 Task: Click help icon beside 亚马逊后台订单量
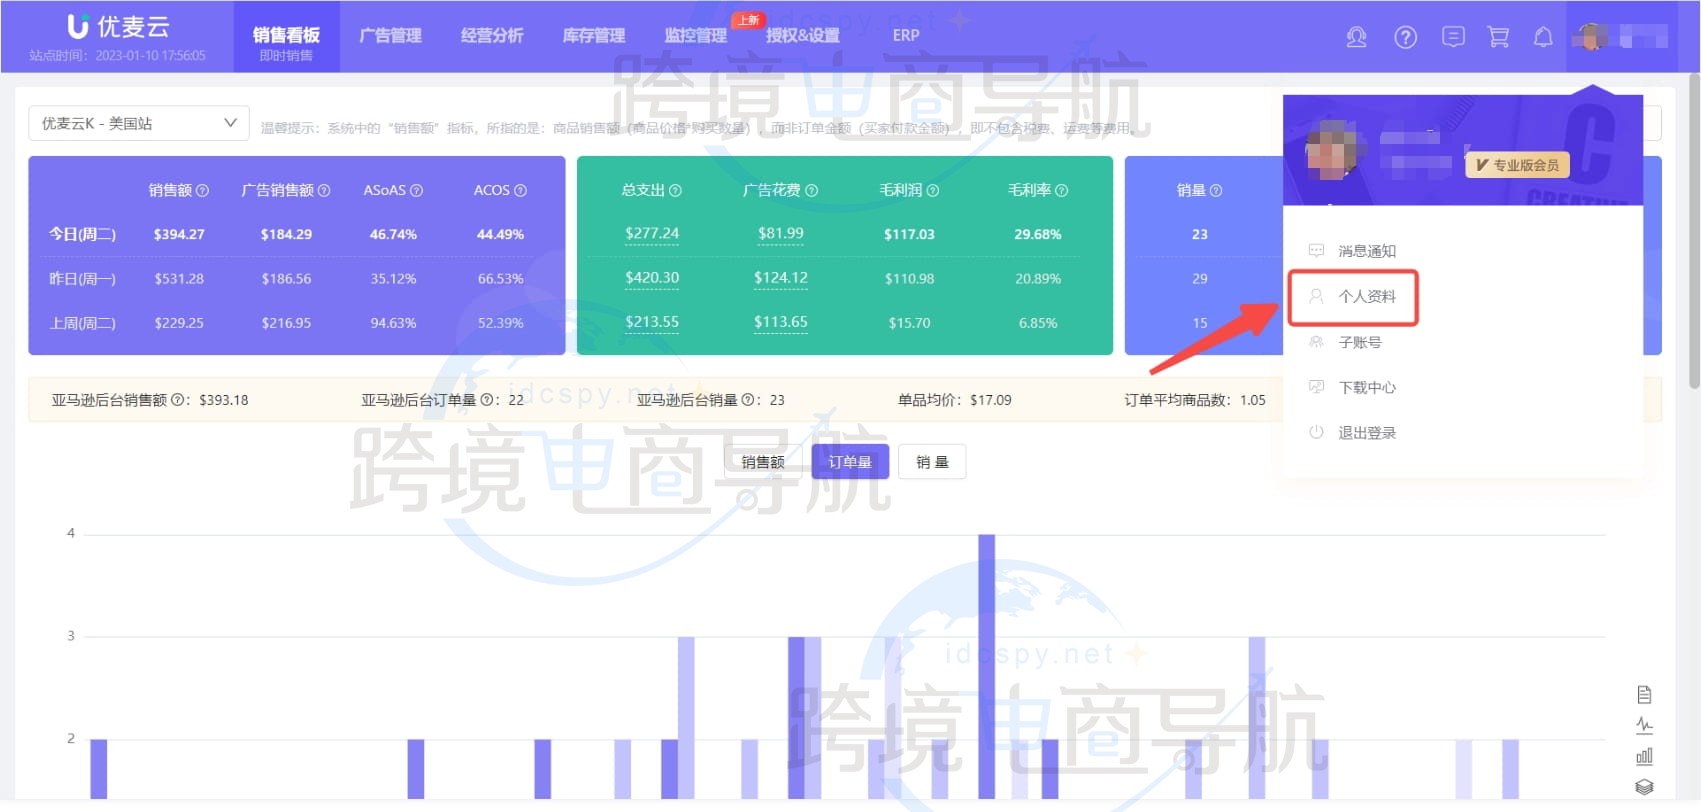486,400
